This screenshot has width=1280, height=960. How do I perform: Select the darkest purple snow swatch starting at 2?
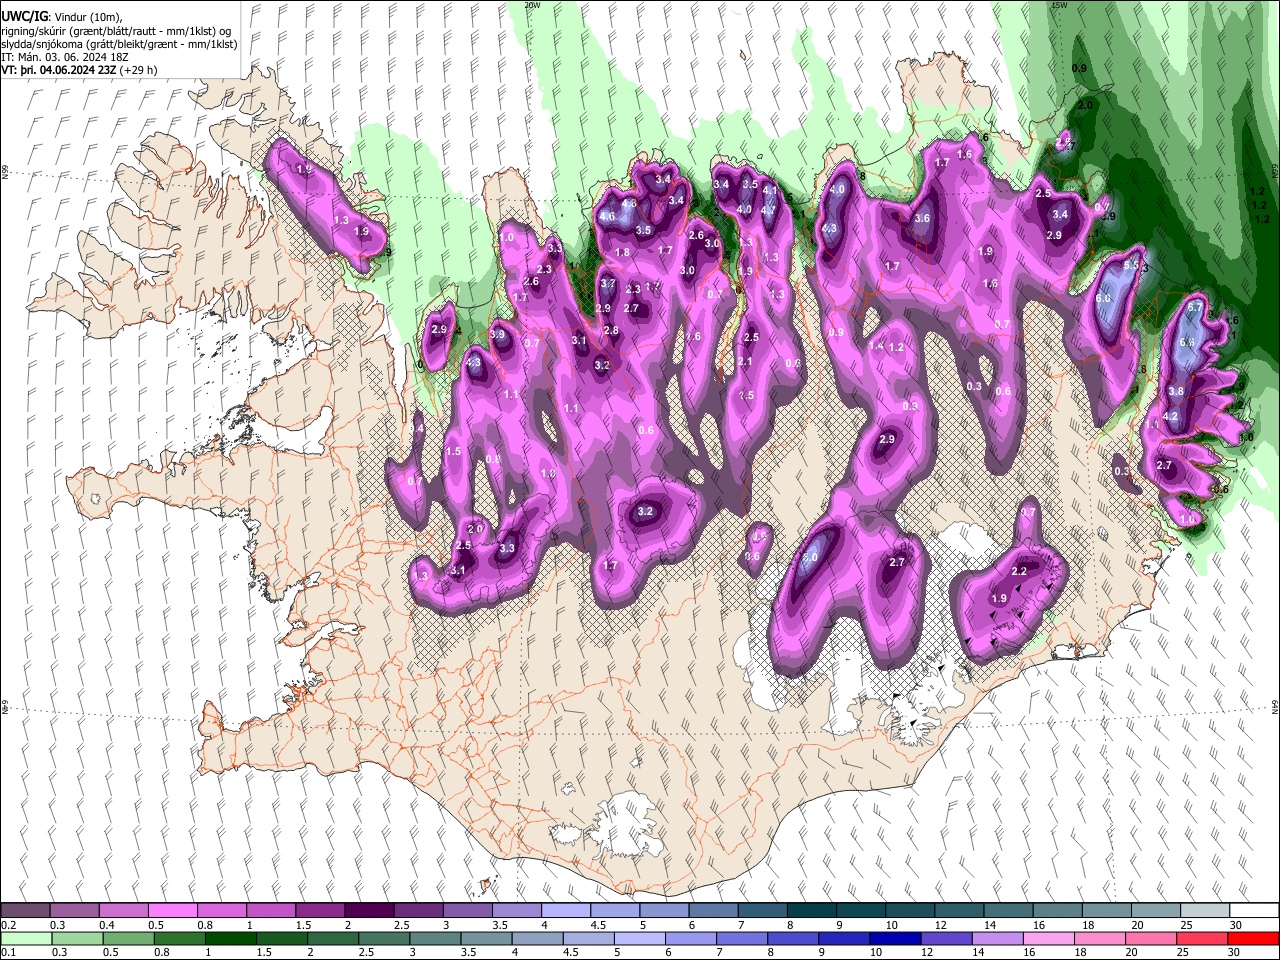369,910
